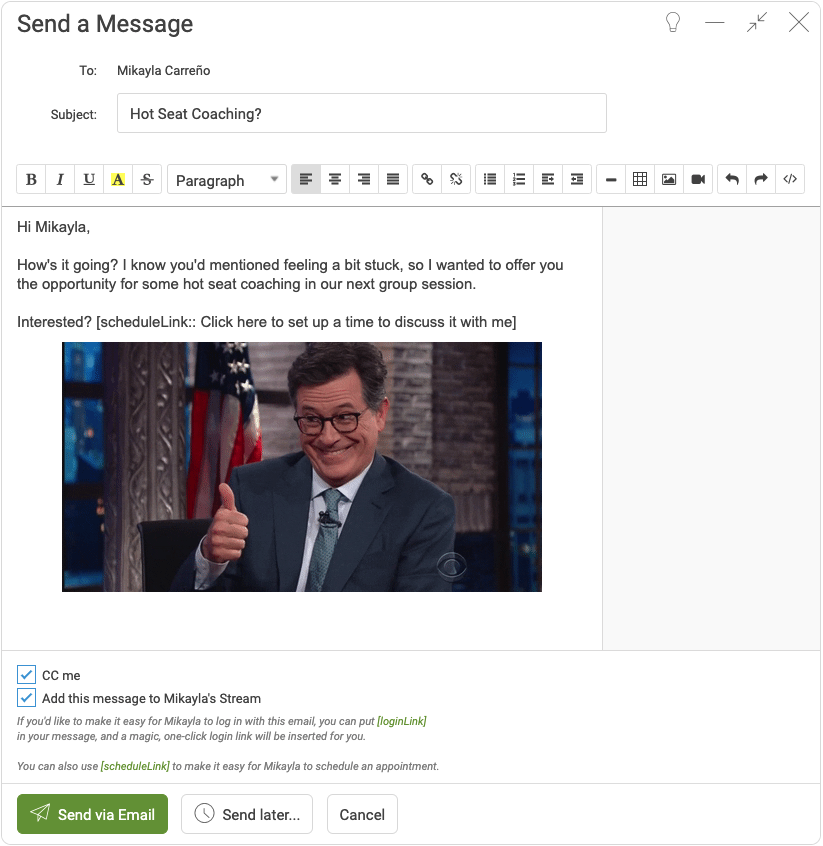Close the Send a Message dialog
Image resolution: width=823 pixels, height=846 pixels.
tap(799, 23)
